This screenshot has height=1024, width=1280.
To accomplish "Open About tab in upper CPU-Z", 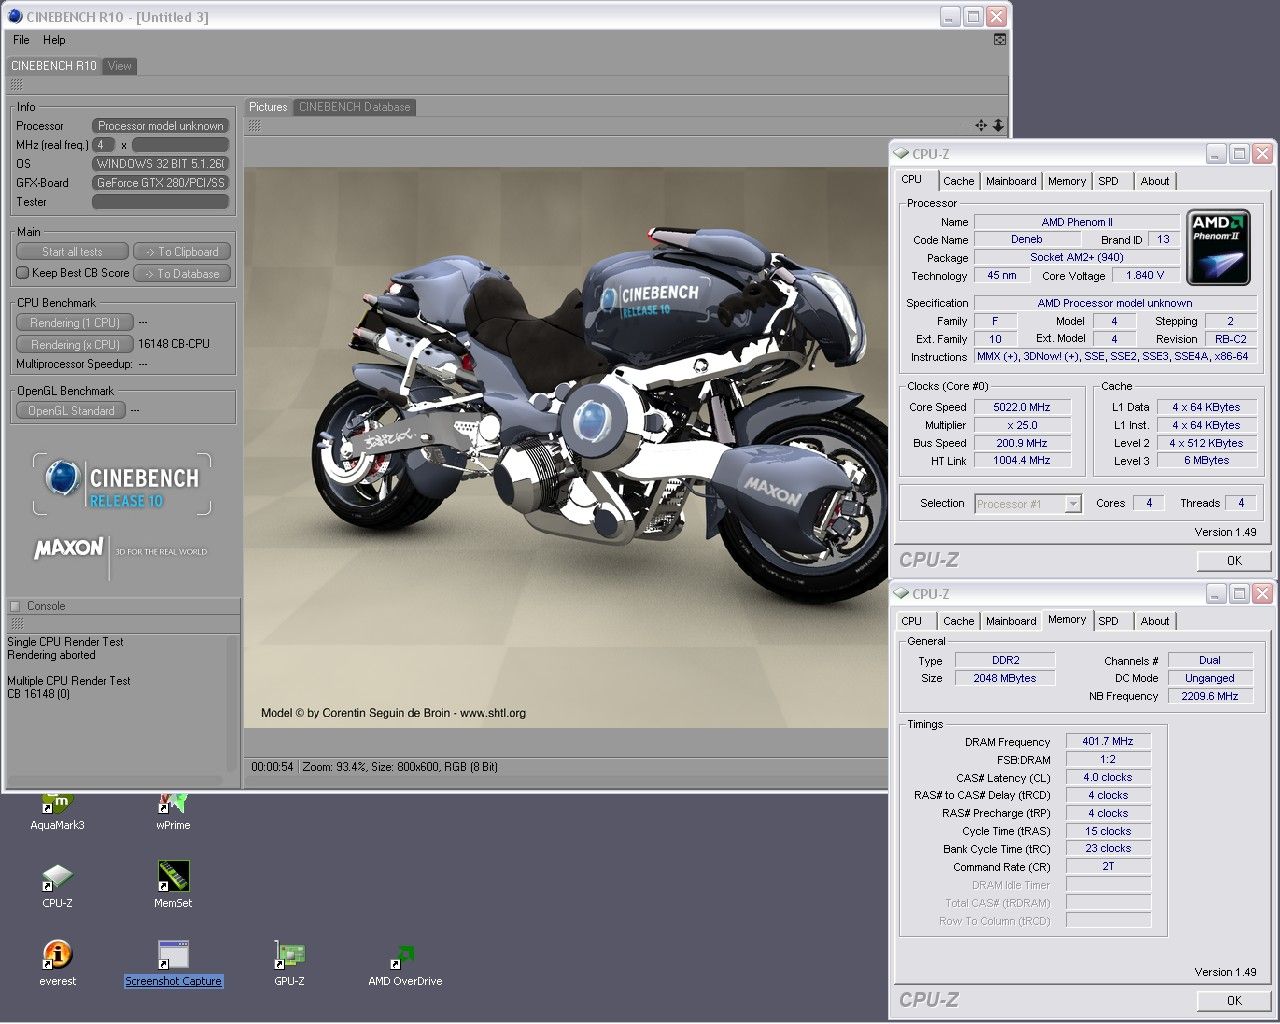I will (x=1155, y=181).
